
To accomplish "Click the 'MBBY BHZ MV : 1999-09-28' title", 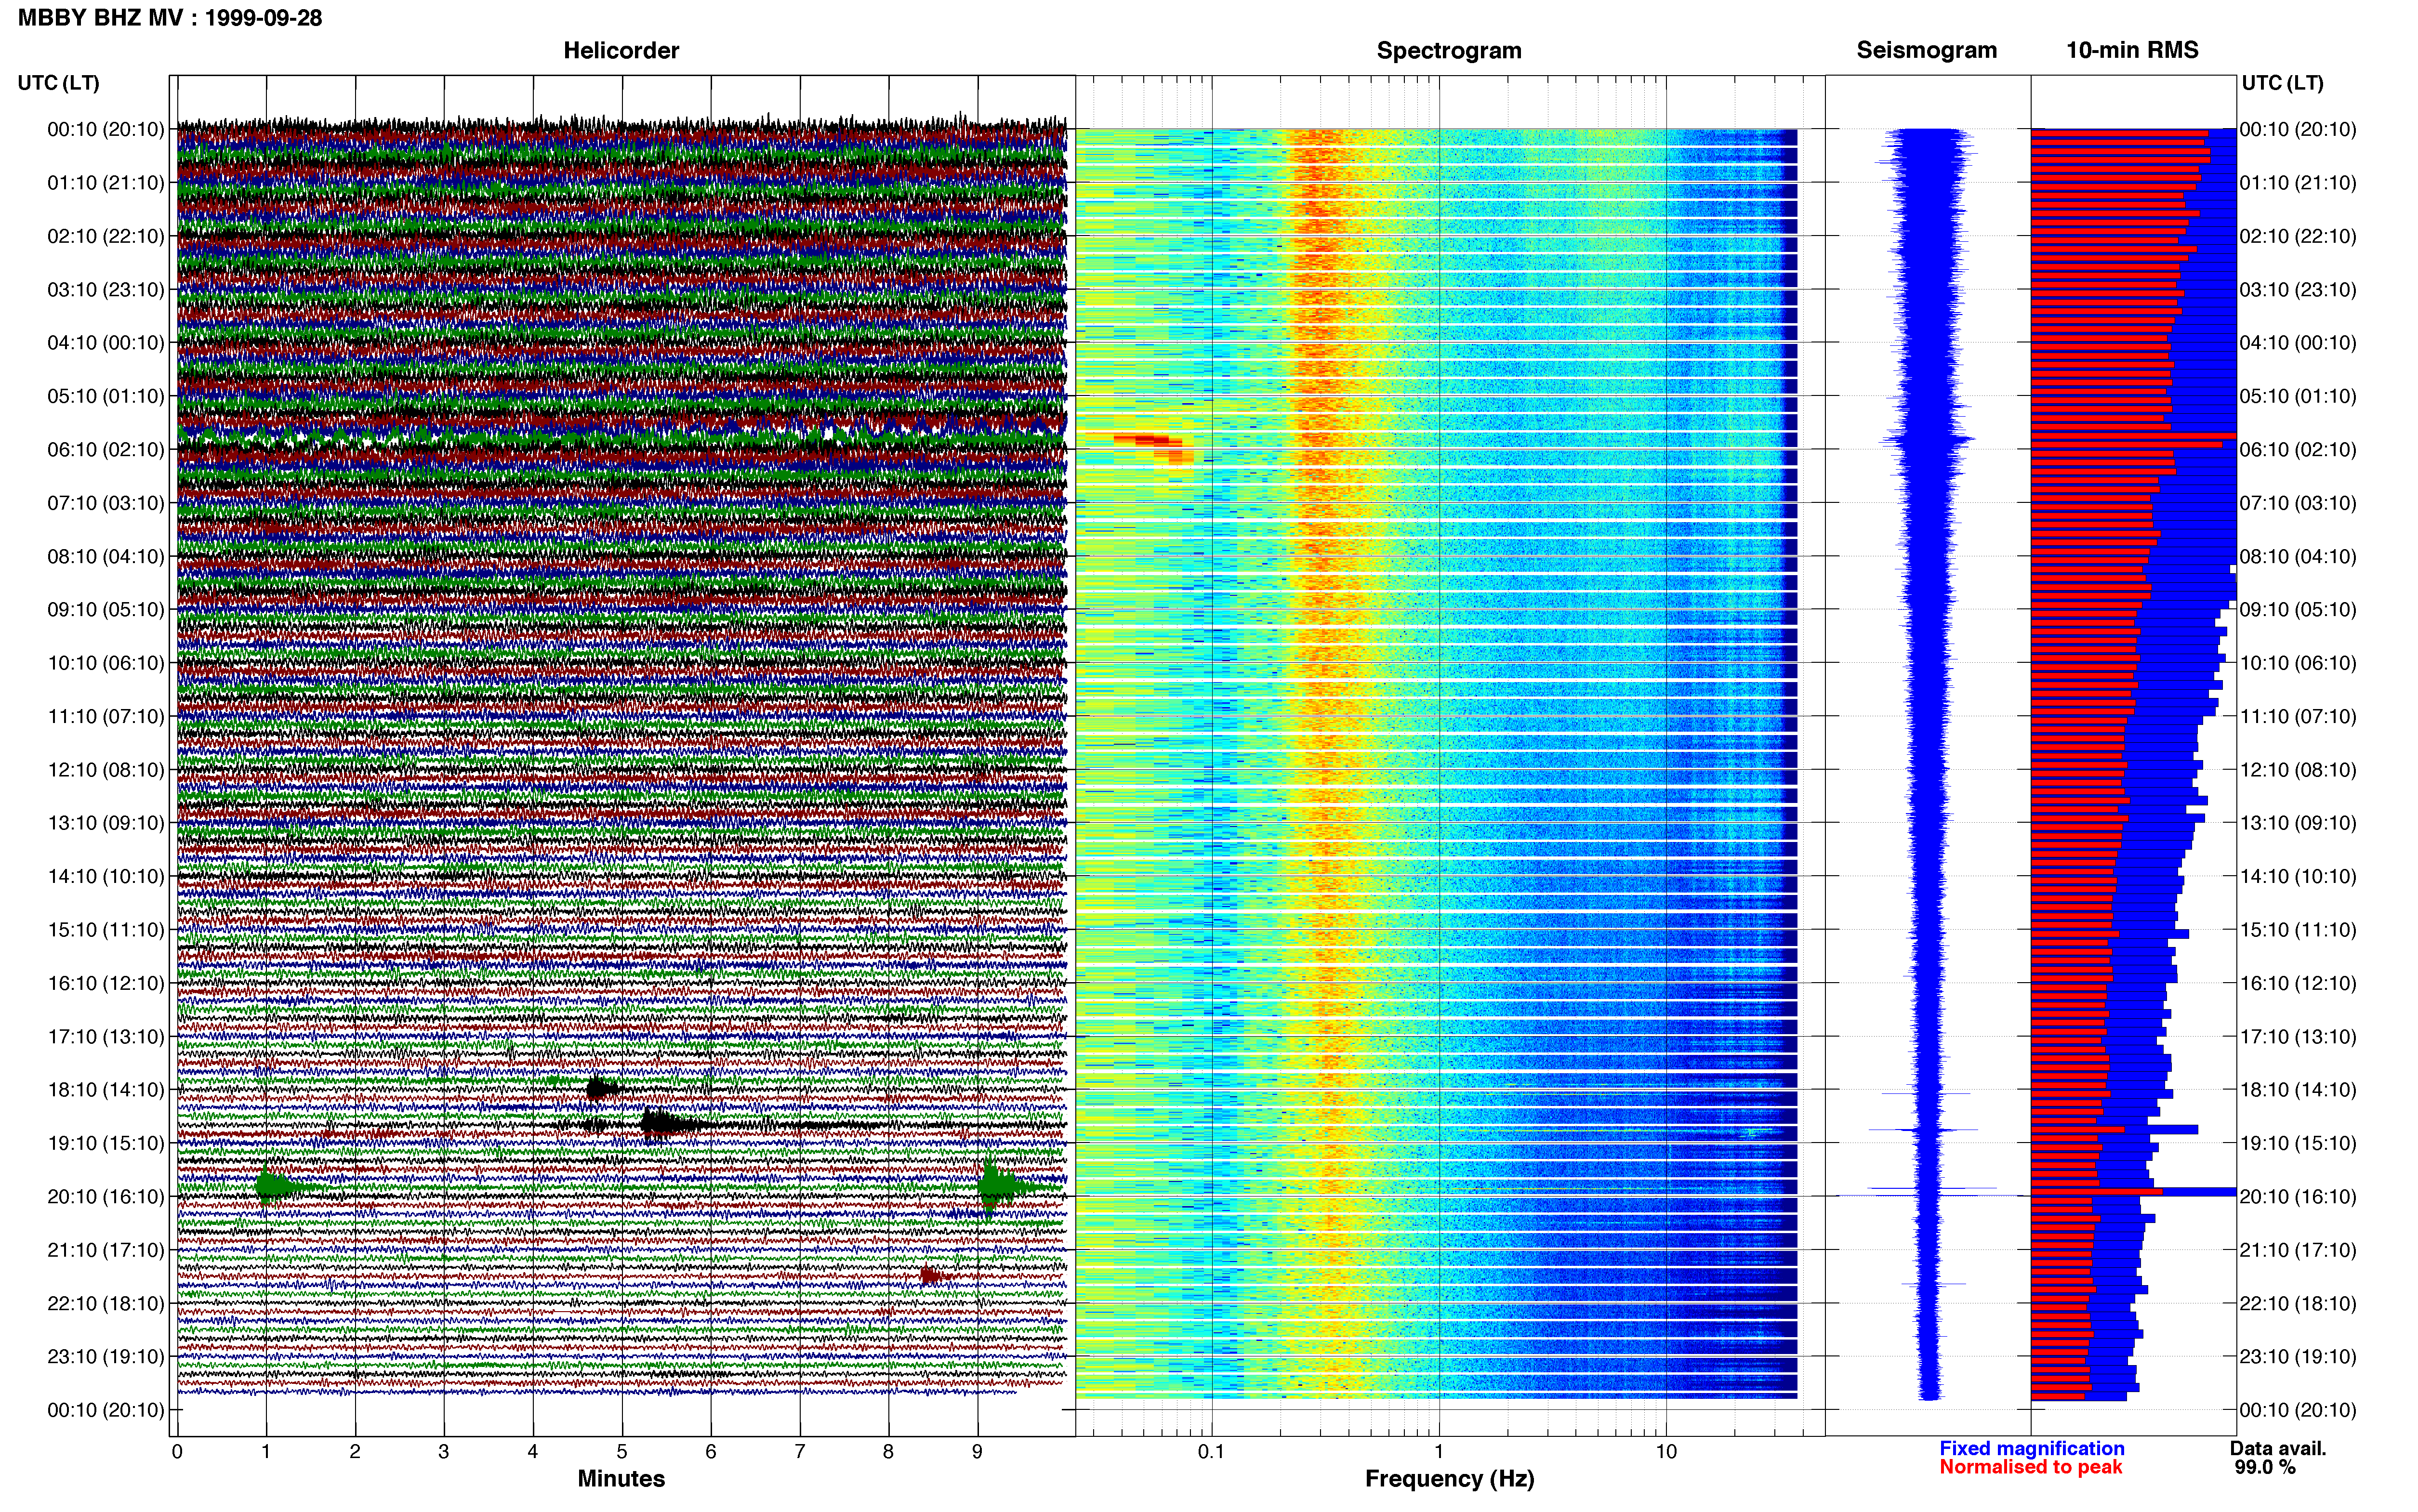I will [170, 18].
